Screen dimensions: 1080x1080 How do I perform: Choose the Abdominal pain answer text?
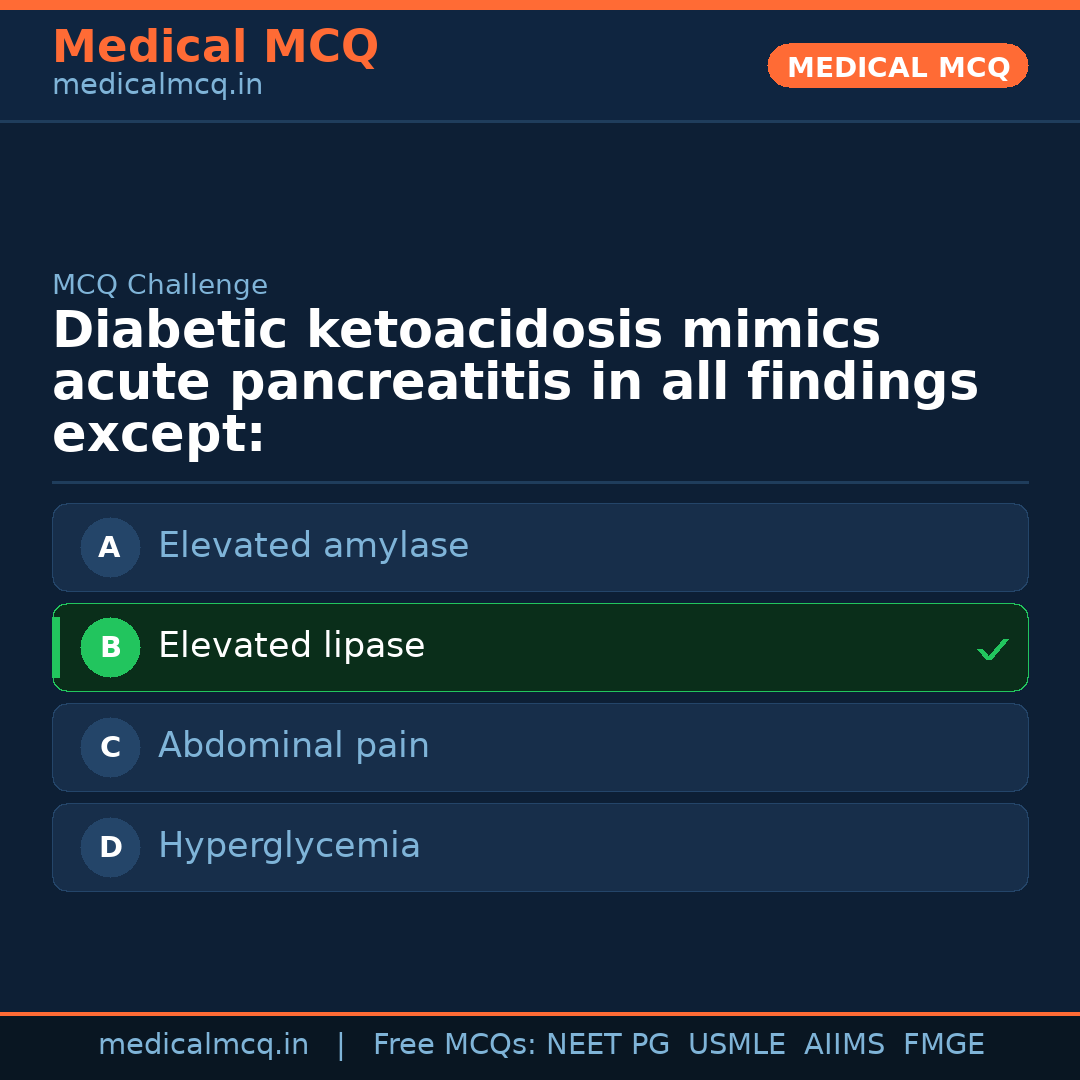pos(293,746)
